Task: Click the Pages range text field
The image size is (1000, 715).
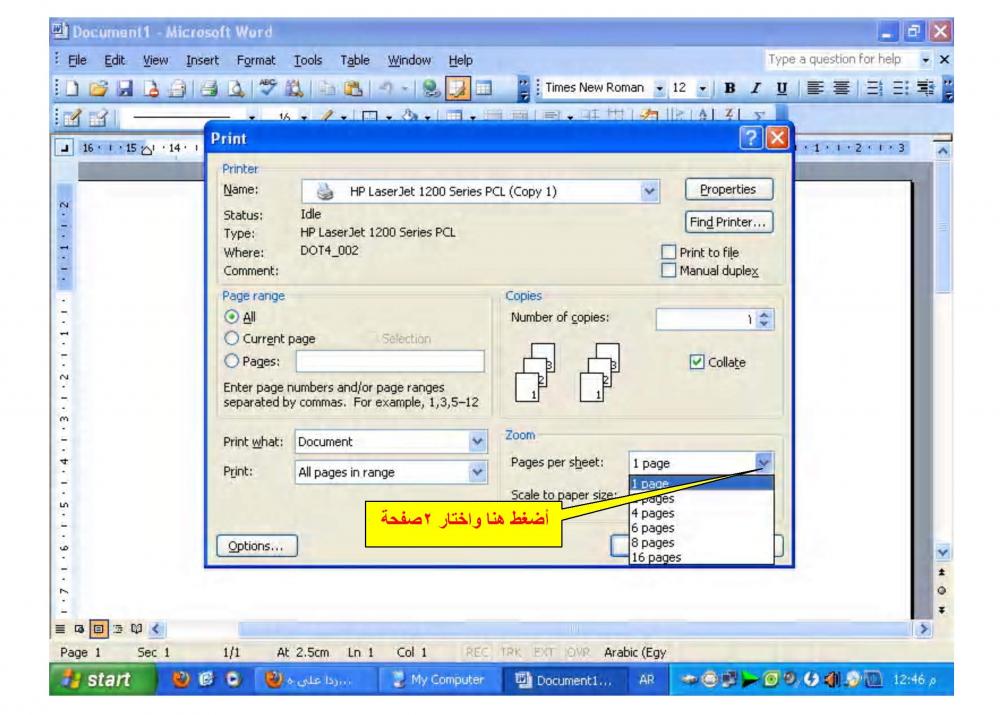Action: (390, 361)
